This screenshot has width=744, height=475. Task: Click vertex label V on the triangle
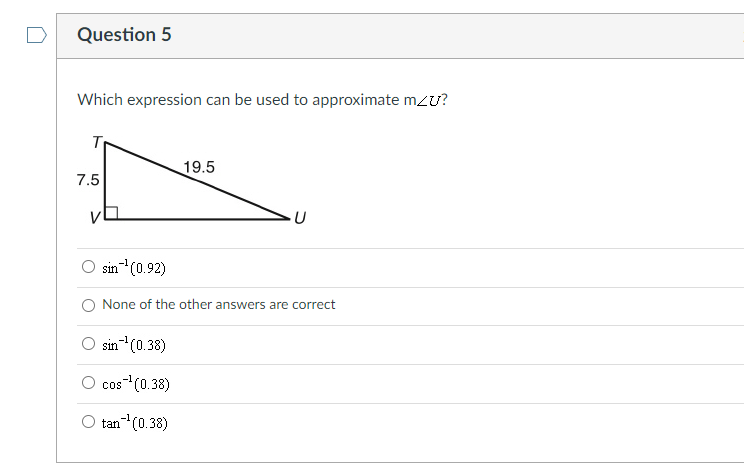tap(95, 217)
